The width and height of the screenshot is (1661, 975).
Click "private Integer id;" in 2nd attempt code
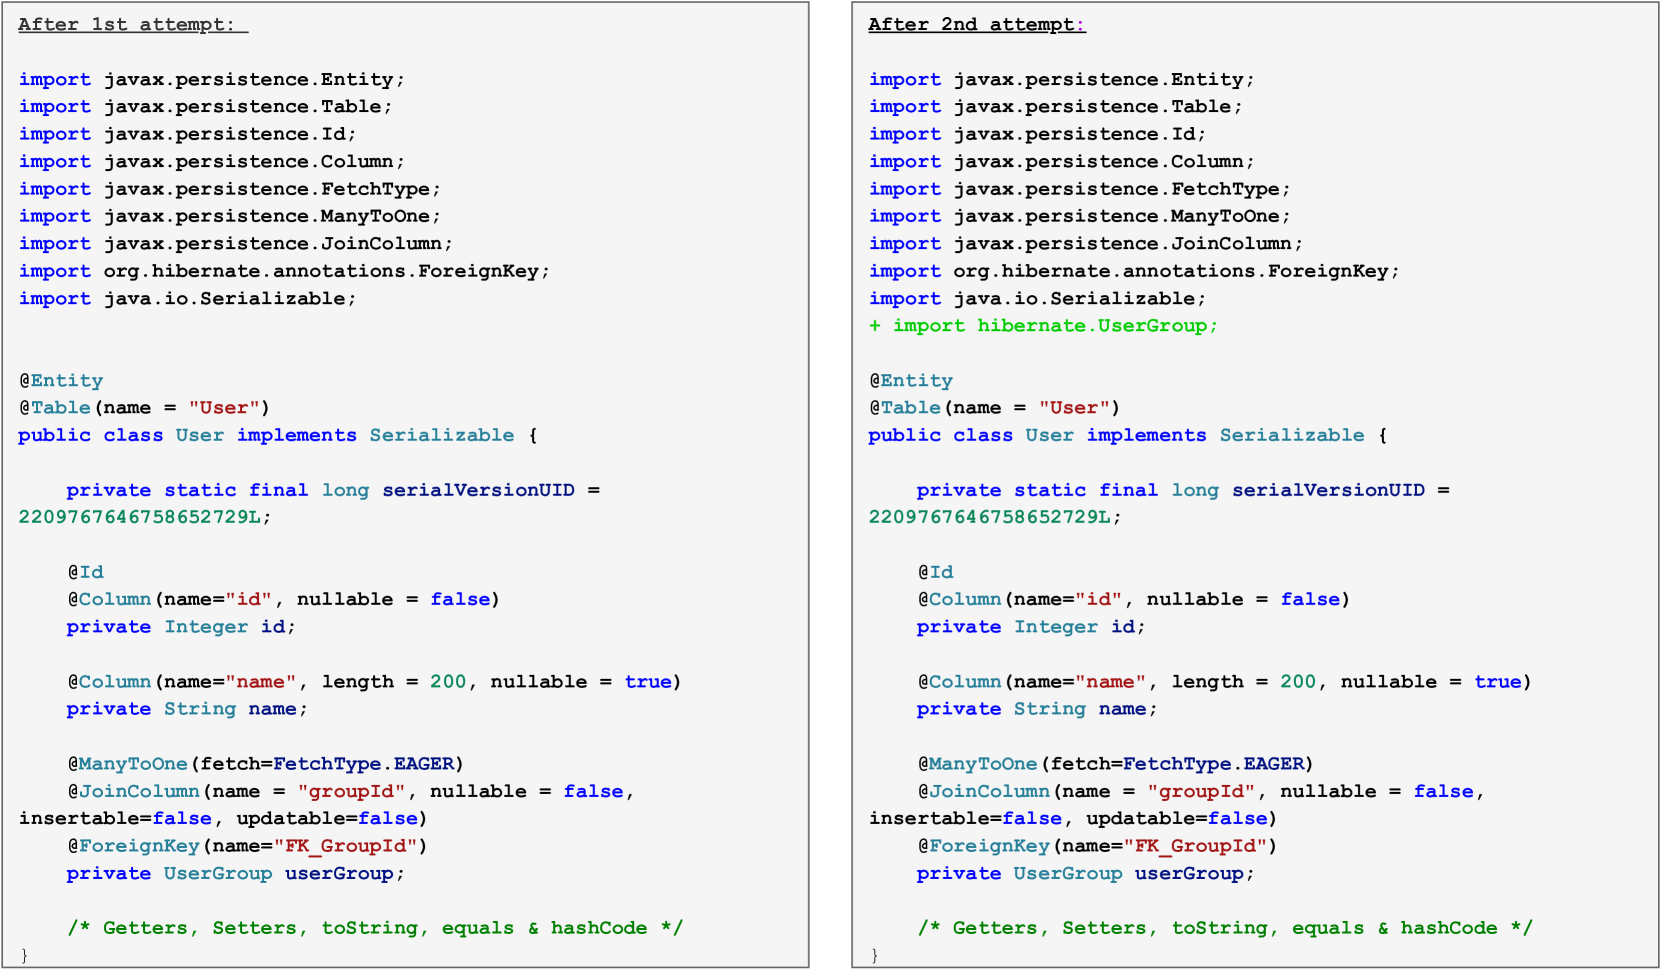(x=1032, y=627)
